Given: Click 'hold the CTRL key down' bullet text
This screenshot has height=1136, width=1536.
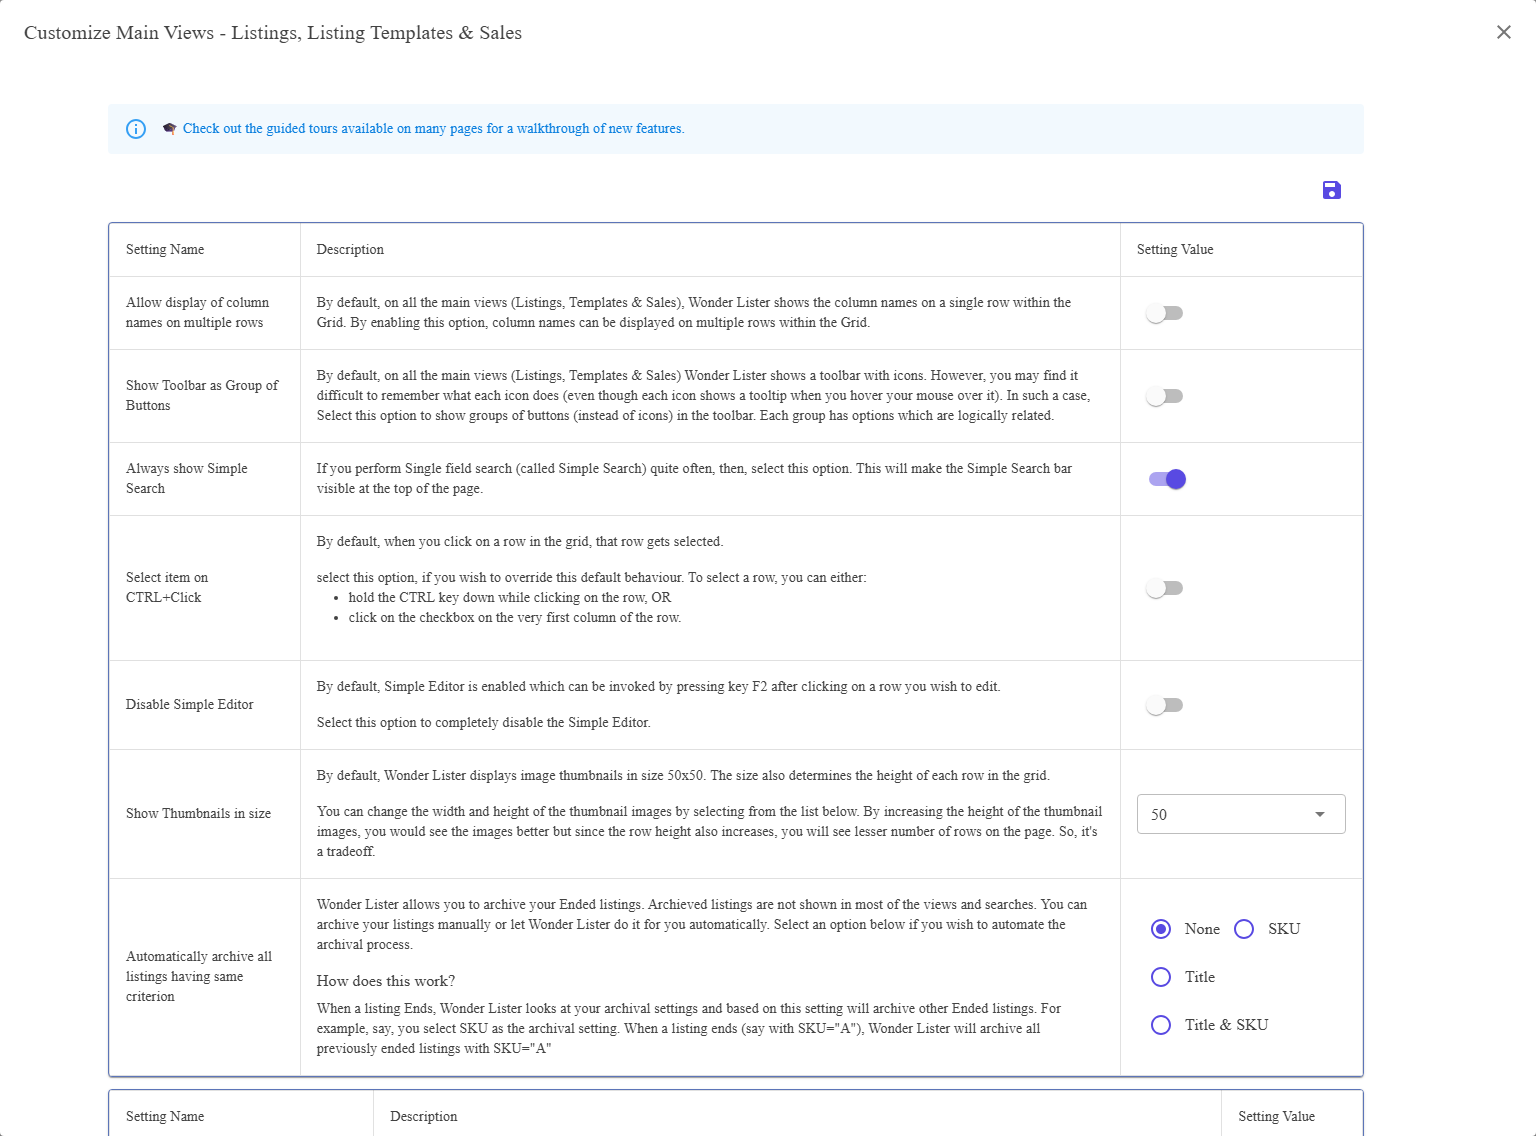Looking at the screenshot, I should pos(510,598).
